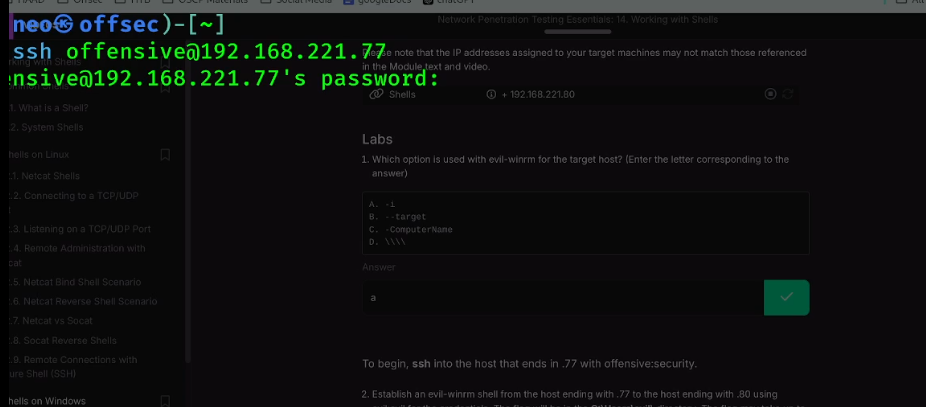
Task: Click answer option 'C. -ComputerName'
Action: coord(410,229)
